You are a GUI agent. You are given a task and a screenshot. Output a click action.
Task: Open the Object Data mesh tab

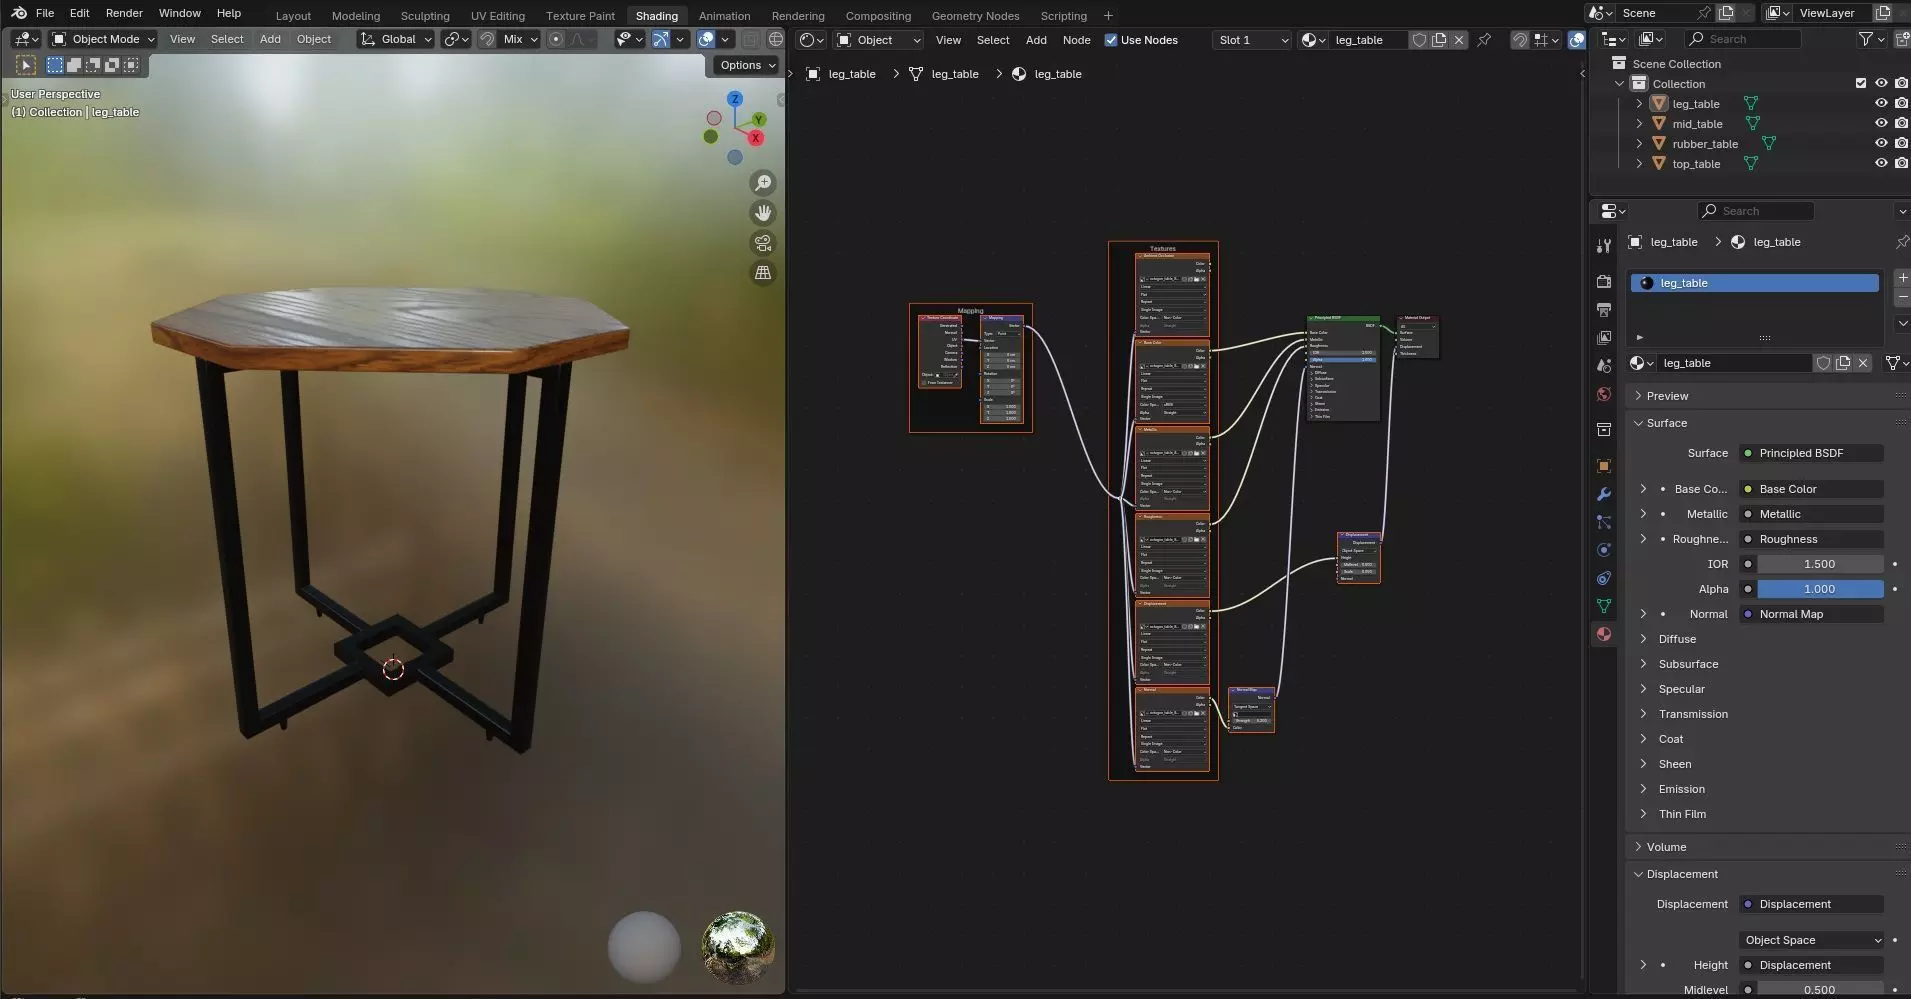[x=1604, y=606]
